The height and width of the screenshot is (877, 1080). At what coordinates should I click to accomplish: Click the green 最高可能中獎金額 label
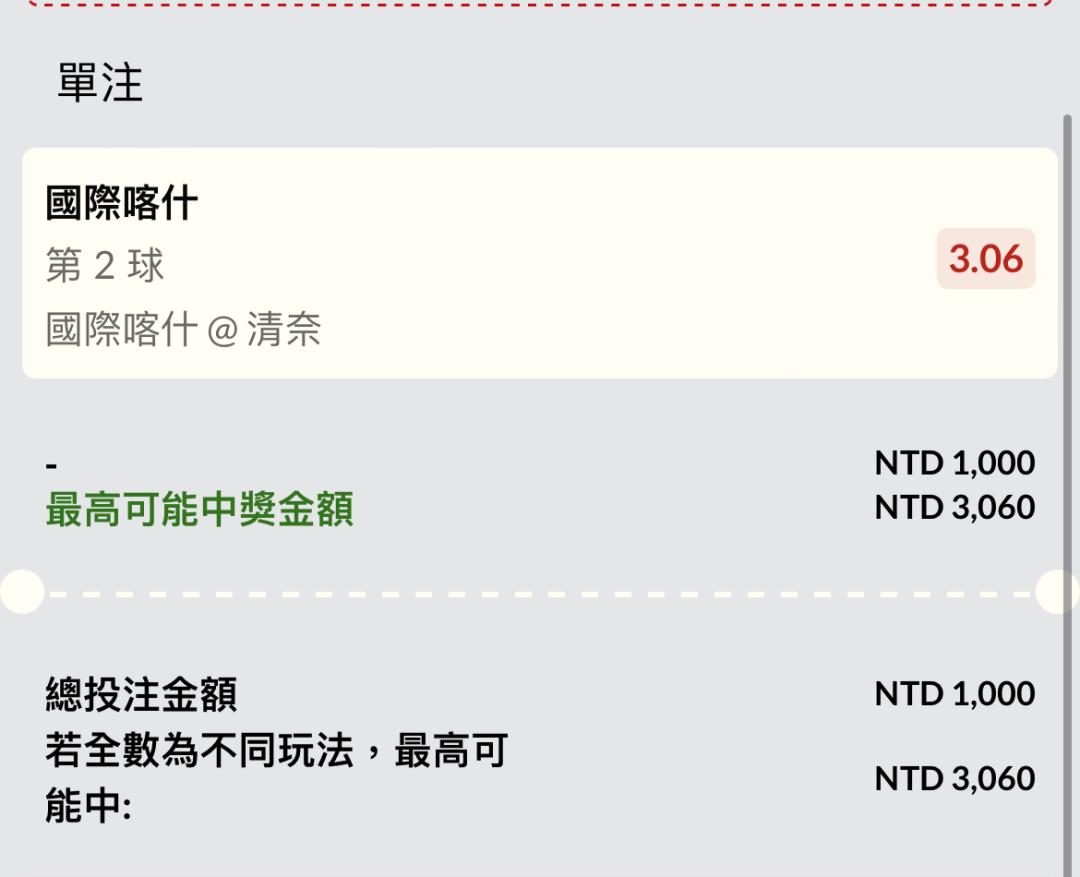(199, 510)
